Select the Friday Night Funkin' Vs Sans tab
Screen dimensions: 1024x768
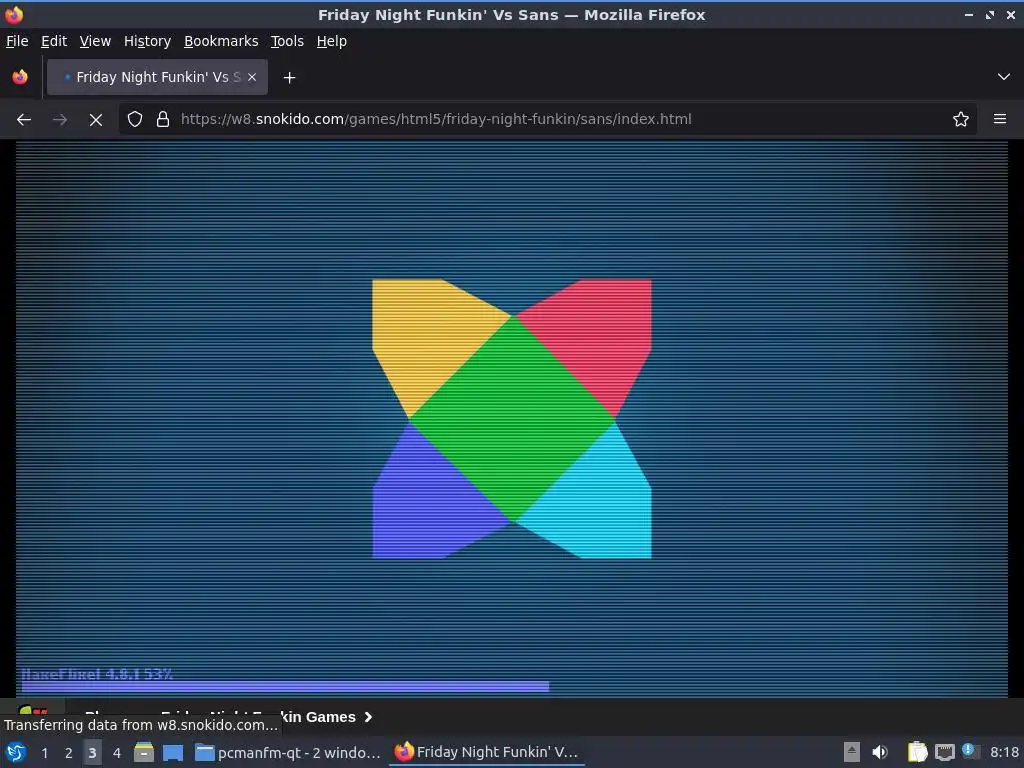point(157,77)
